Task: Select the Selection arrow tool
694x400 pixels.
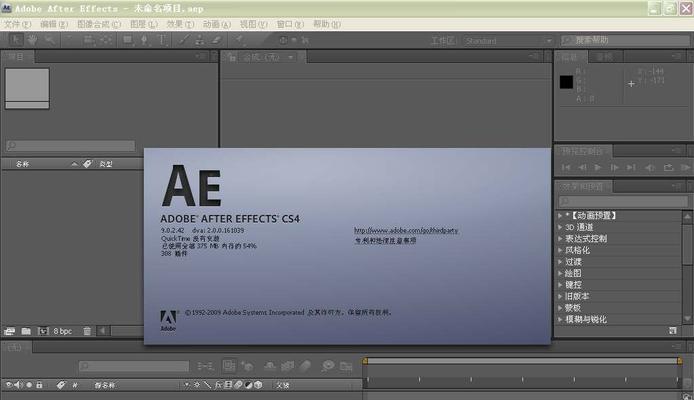Action: (x=16, y=40)
